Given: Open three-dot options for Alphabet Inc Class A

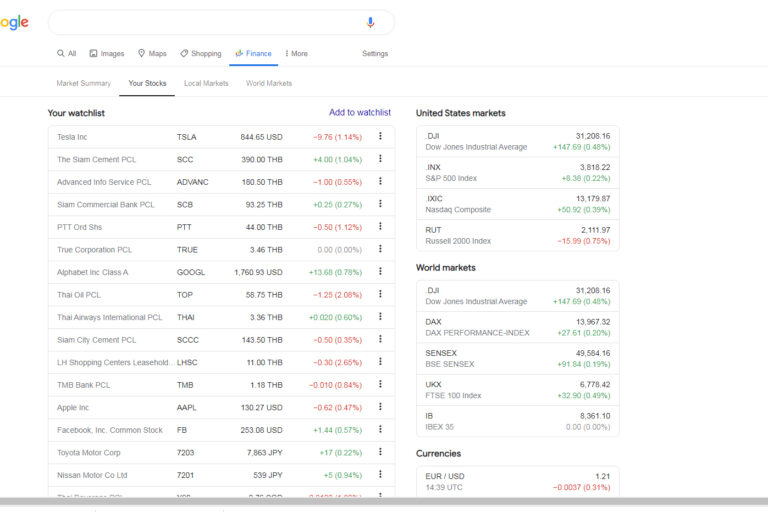Looking at the screenshot, I should pyautogui.click(x=380, y=272).
